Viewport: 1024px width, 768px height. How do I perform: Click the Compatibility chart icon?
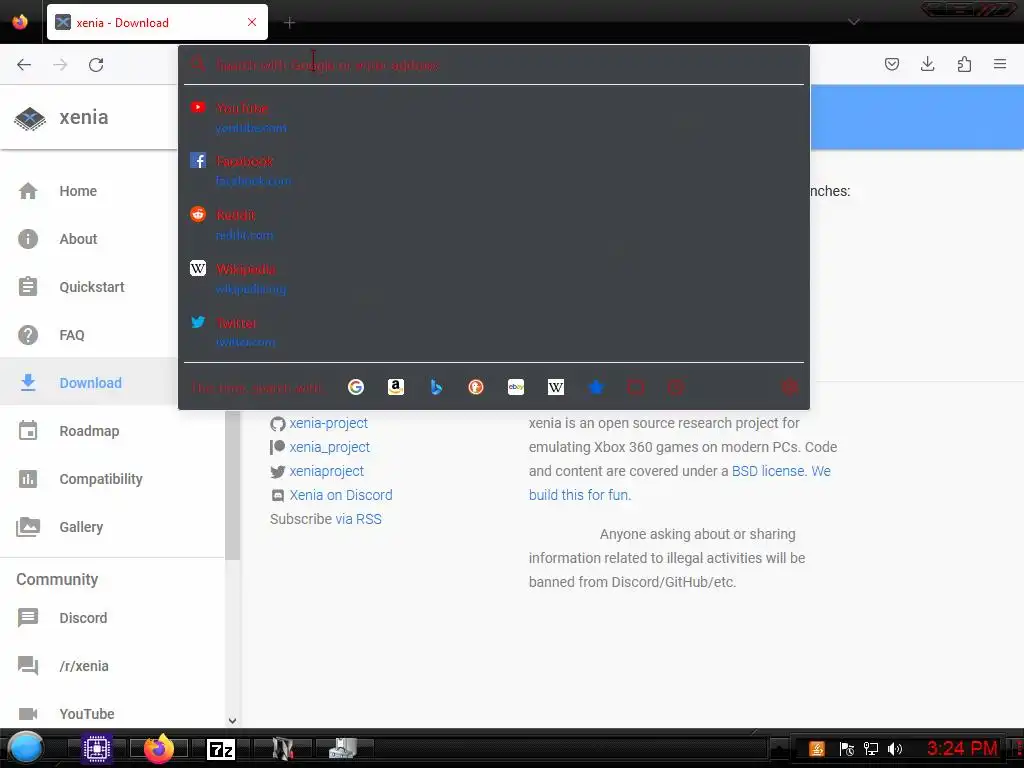[x=28, y=479]
